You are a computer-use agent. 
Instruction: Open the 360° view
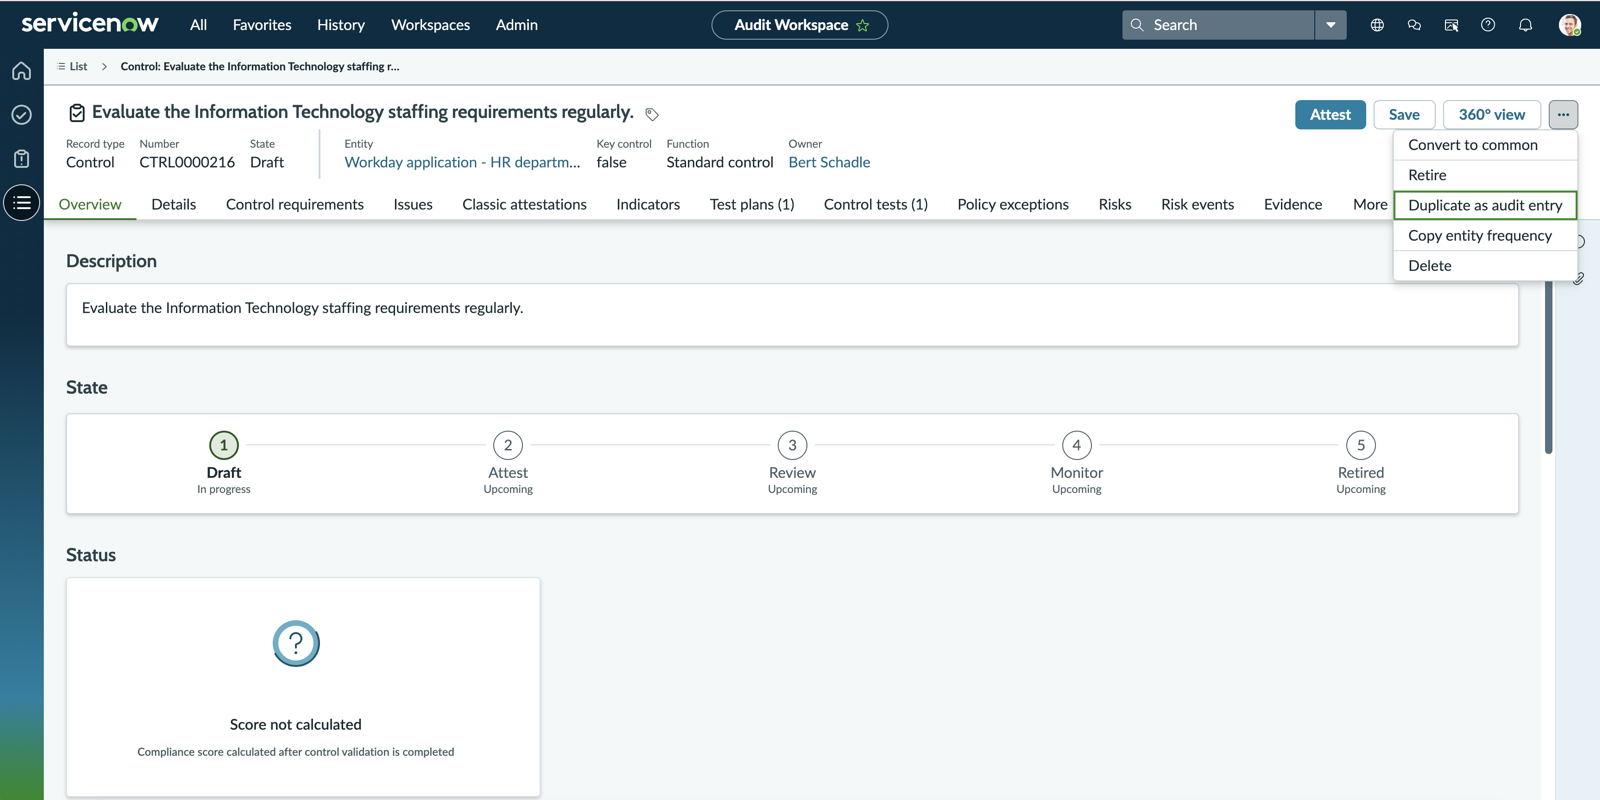(1491, 114)
